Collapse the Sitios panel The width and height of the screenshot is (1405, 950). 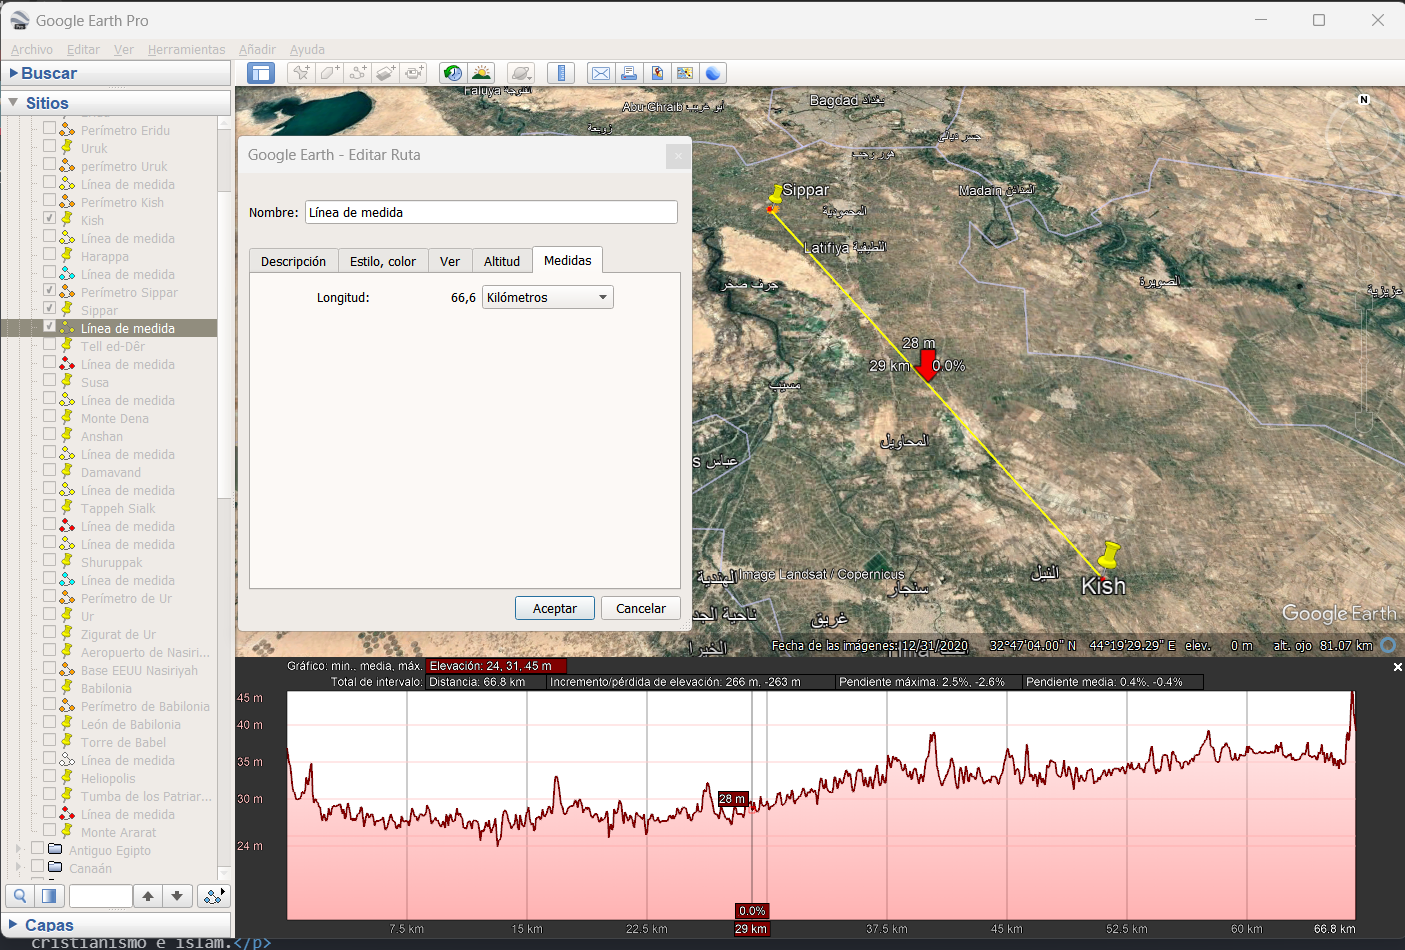coord(13,102)
